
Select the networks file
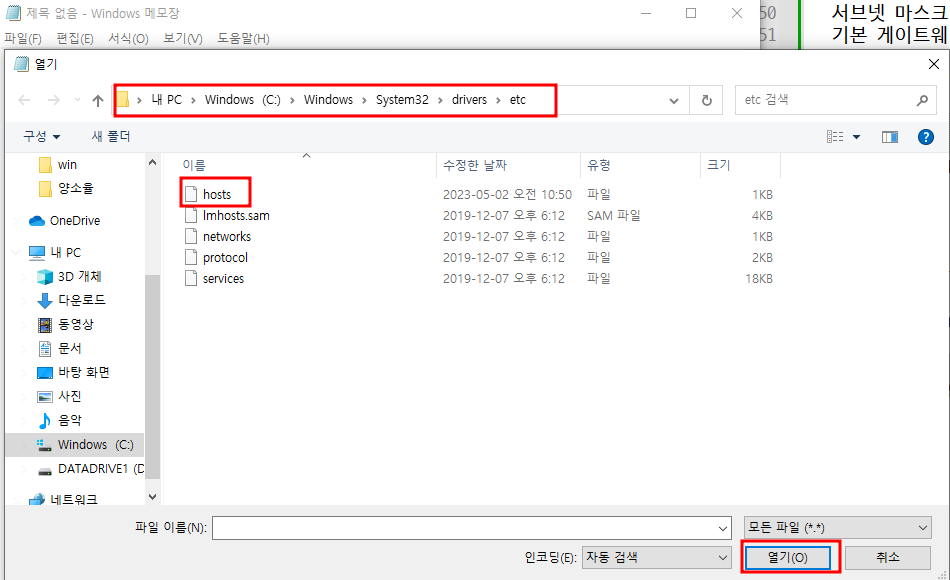click(227, 237)
